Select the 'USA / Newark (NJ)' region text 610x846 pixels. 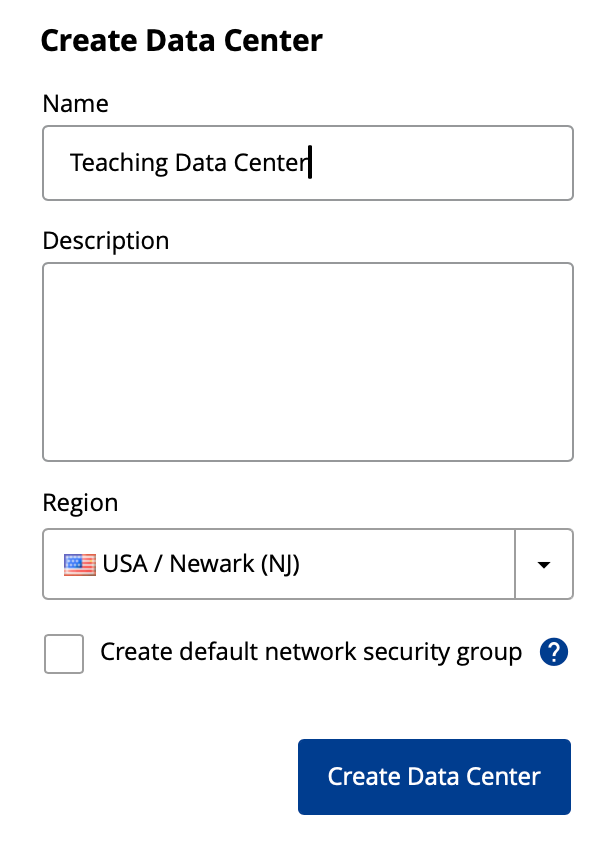click(x=201, y=564)
